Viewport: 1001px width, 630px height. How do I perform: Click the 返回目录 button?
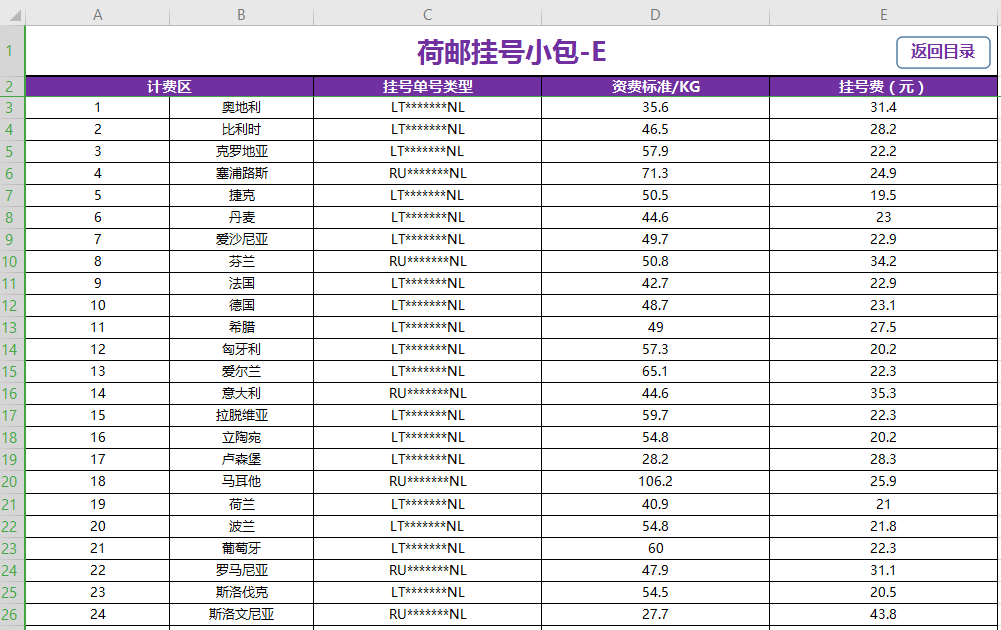tap(942, 52)
